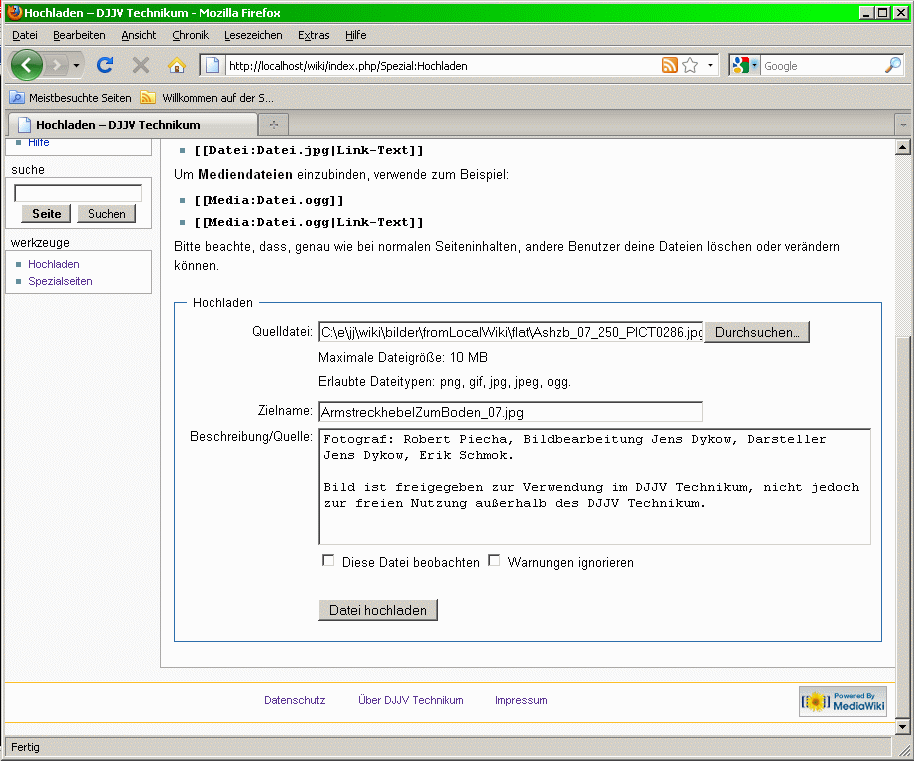Viewport: 914px width, 761px height.
Task: Click the search magnifier icon
Action: point(893,65)
